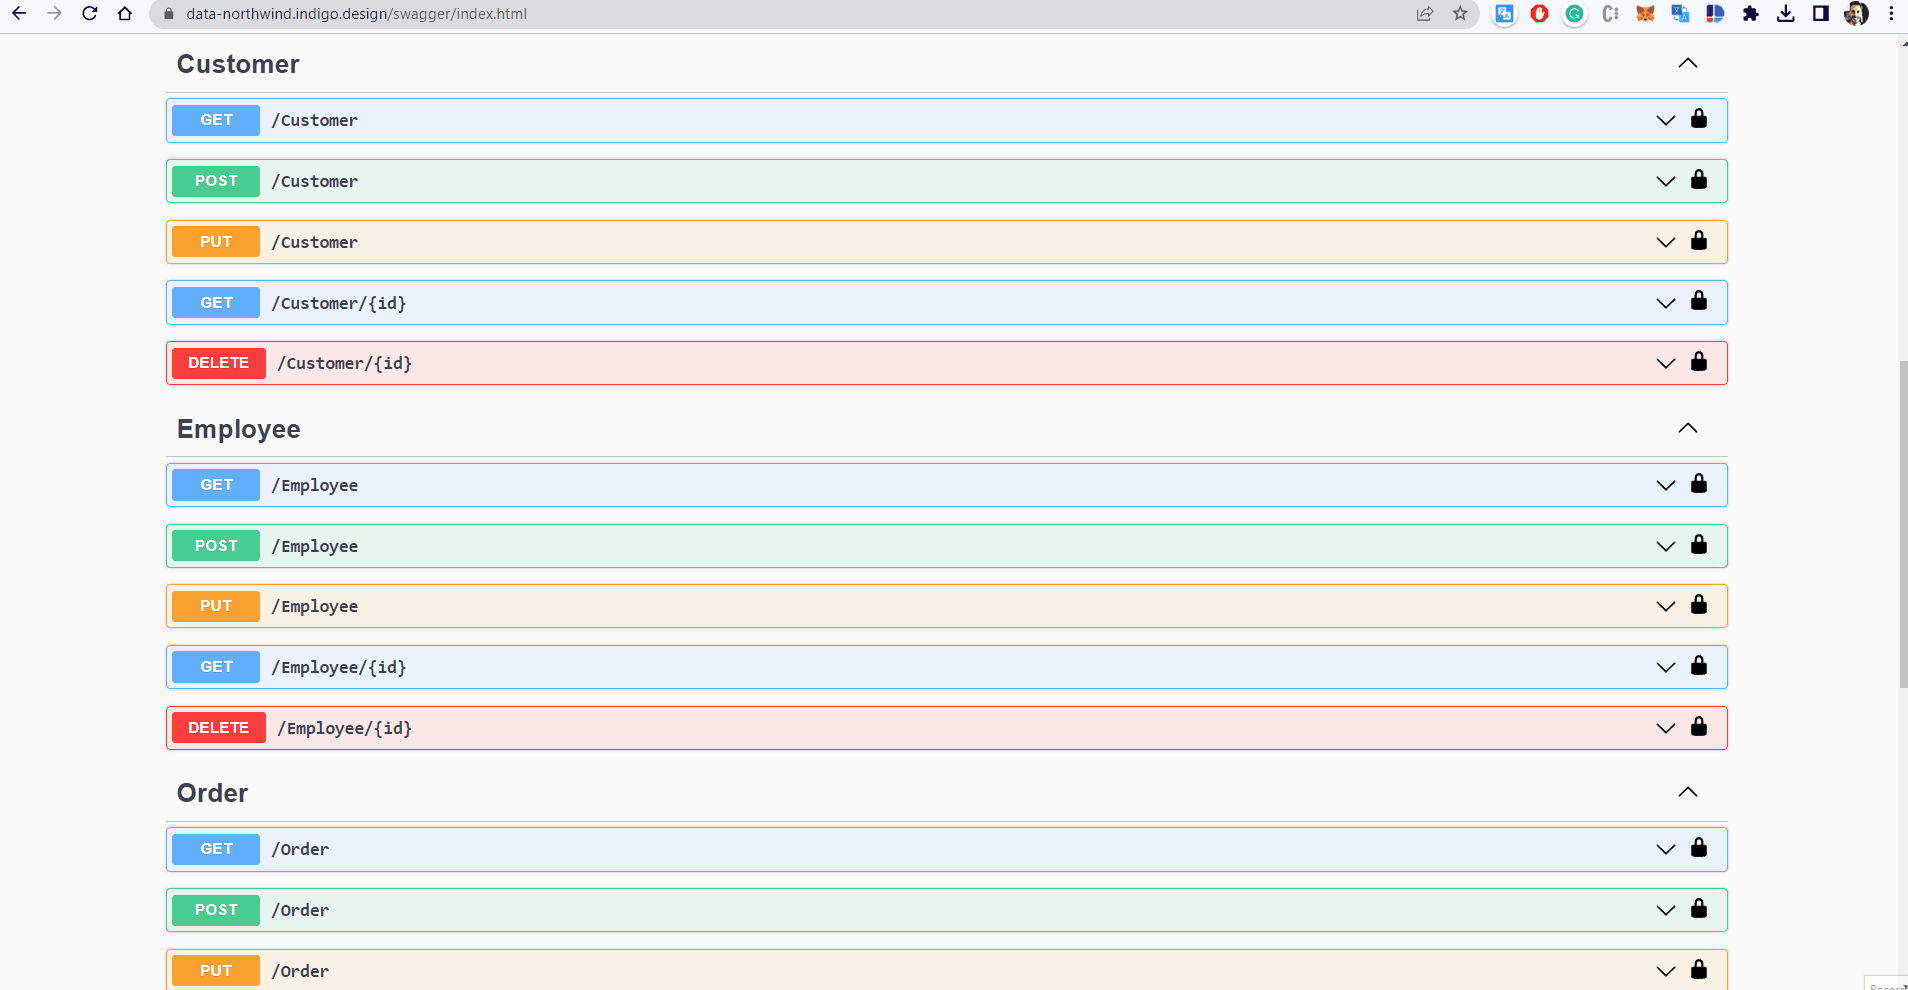Collapse the Customer section
This screenshot has width=1908, height=990.
(1687, 63)
